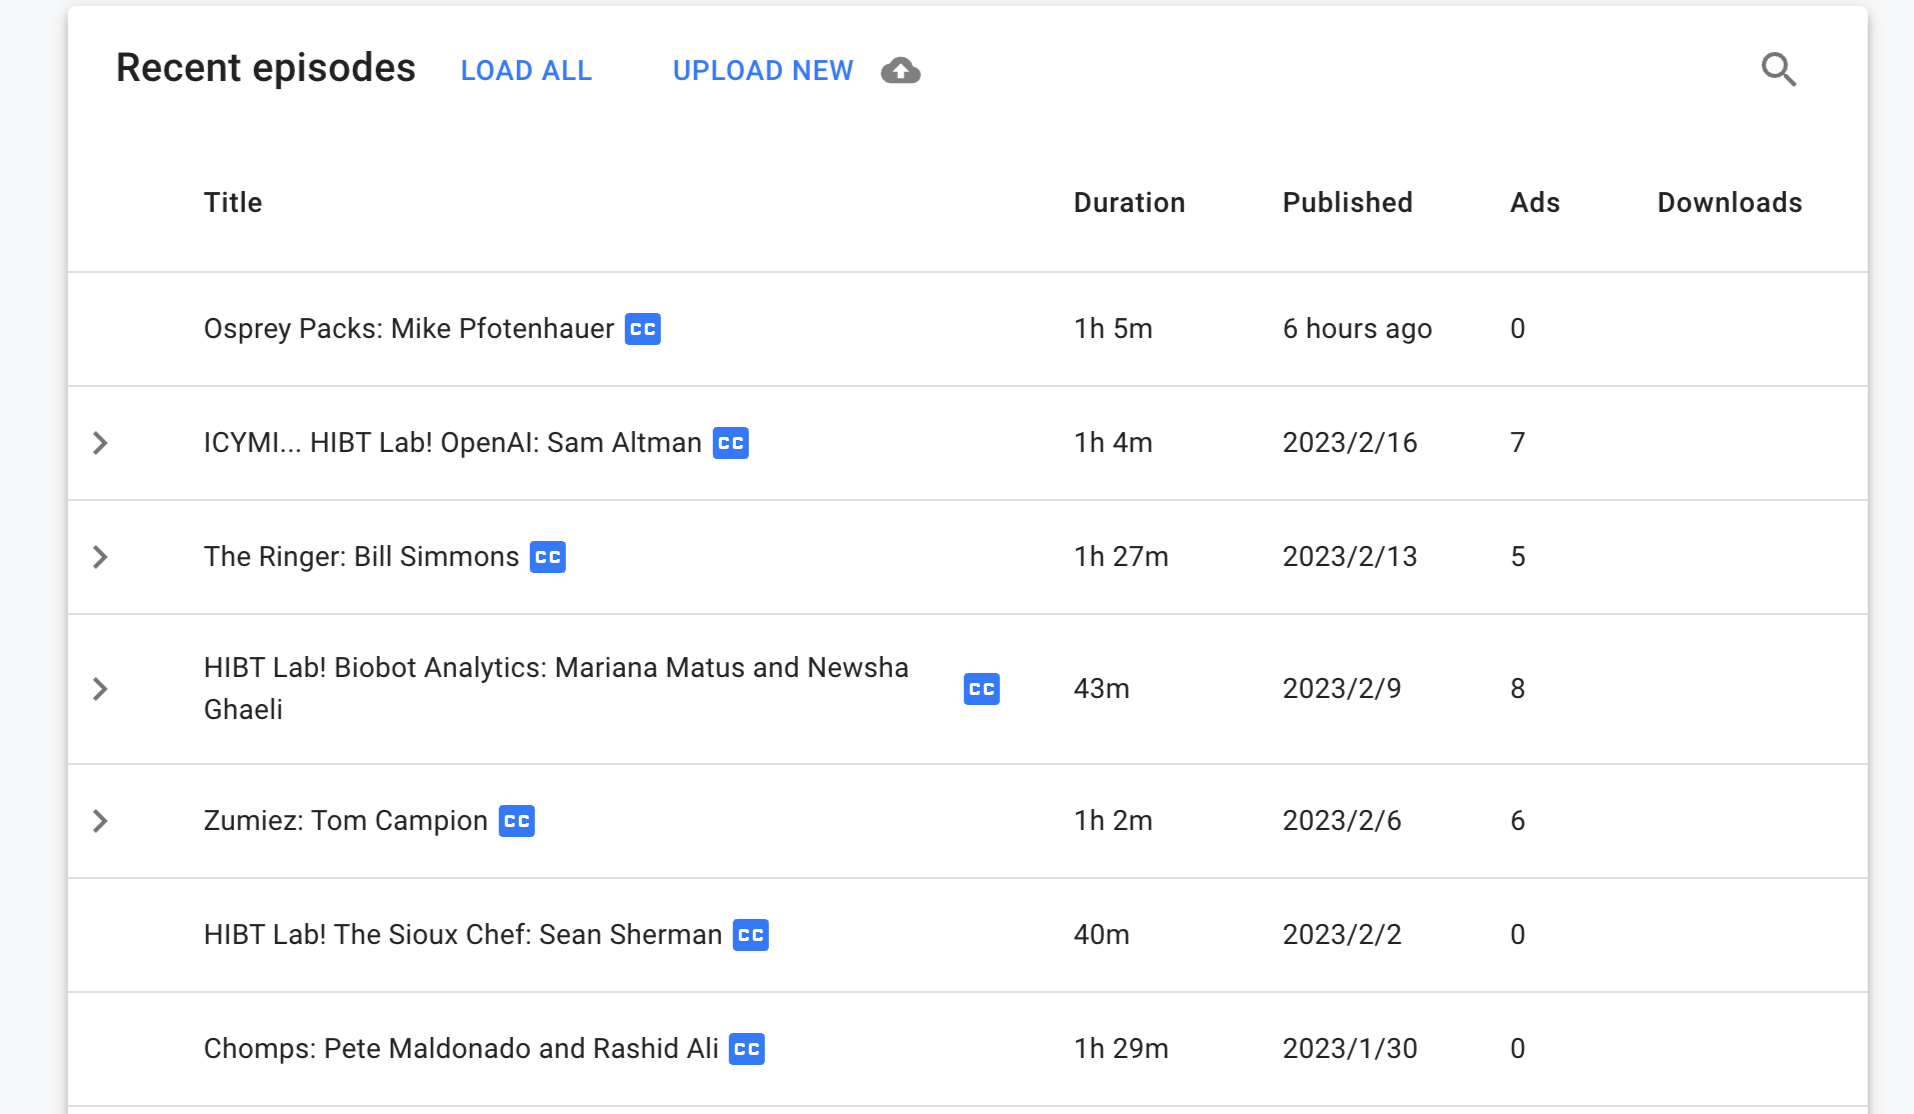Click CC badge on Sioux Chef episode
The width and height of the screenshot is (1914, 1114).
point(751,935)
